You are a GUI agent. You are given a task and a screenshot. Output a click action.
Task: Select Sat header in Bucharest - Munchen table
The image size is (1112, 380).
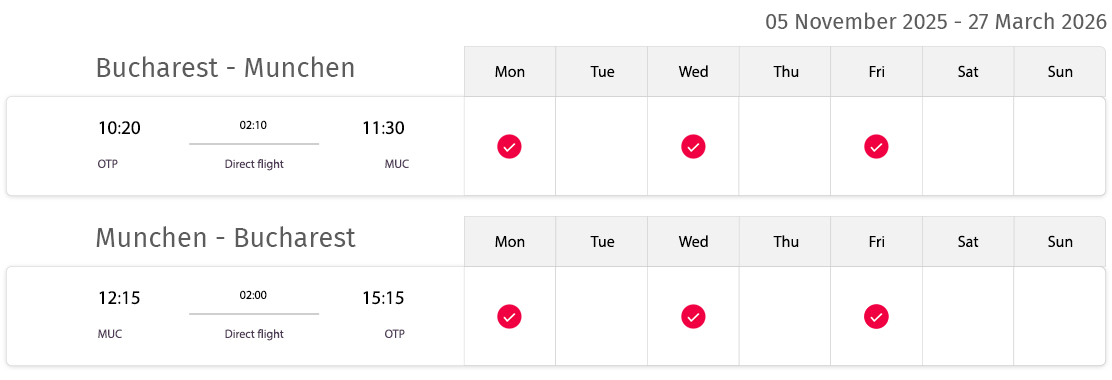click(968, 72)
